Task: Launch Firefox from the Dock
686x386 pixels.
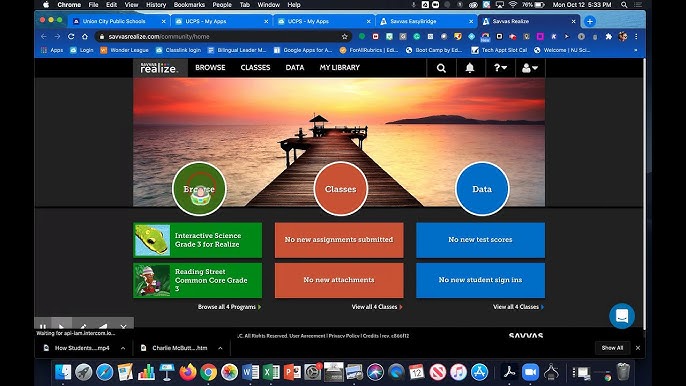Action: (188, 372)
